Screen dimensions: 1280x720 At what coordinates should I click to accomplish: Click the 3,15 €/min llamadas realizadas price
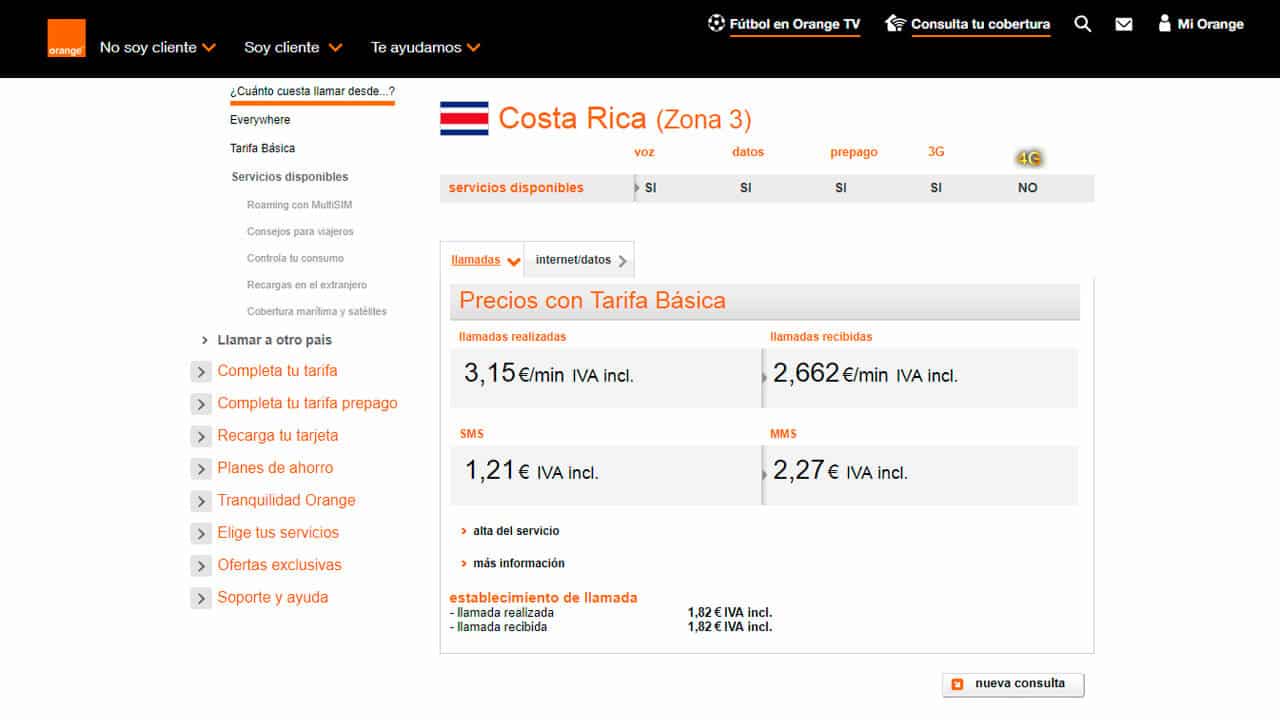point(549,375)
